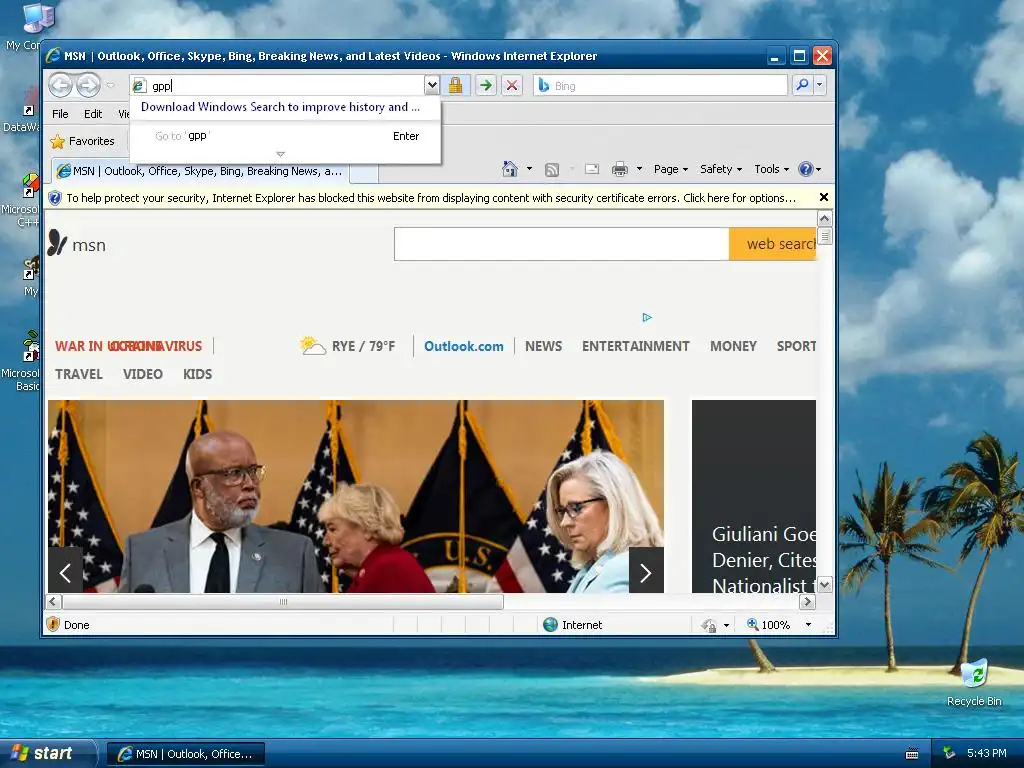Click the Help question mark icon
The height and width of the screenshot is (768, 1024).
(x=806, y=169)
